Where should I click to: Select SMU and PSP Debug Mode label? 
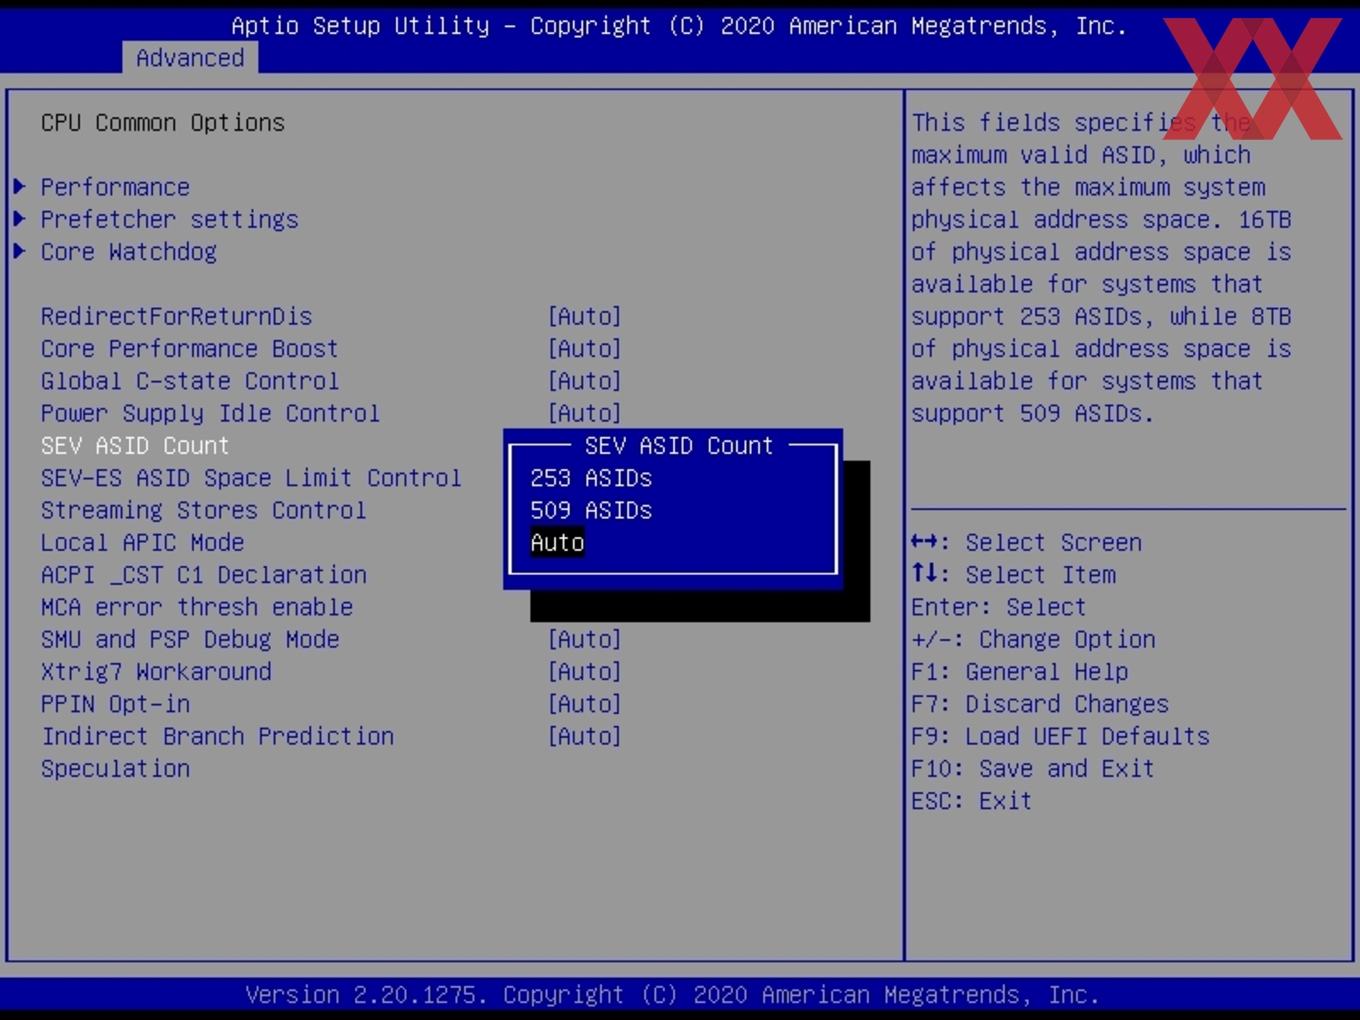coord(189,639)
